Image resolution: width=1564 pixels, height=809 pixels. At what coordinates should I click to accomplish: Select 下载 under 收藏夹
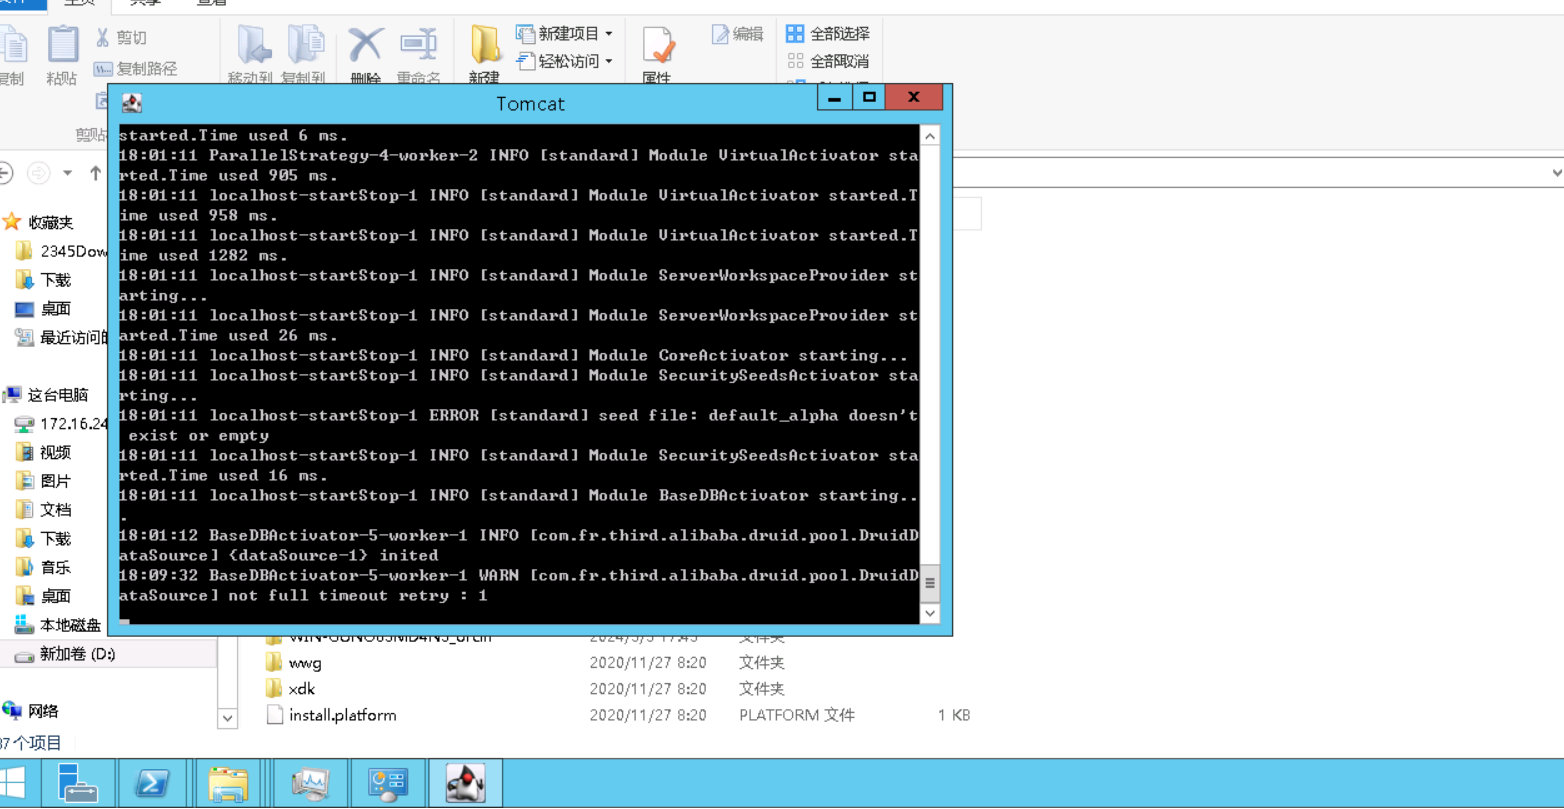[x=44, y=280]
